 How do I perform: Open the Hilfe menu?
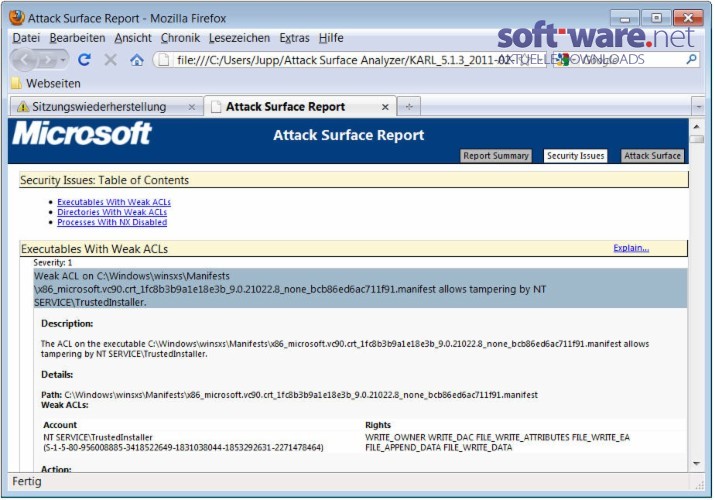[331, 38]
